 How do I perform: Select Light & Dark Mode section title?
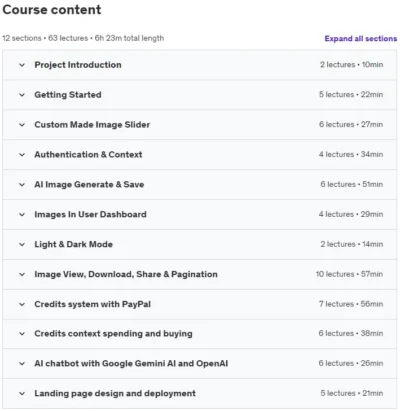click(x=73, y=244)
